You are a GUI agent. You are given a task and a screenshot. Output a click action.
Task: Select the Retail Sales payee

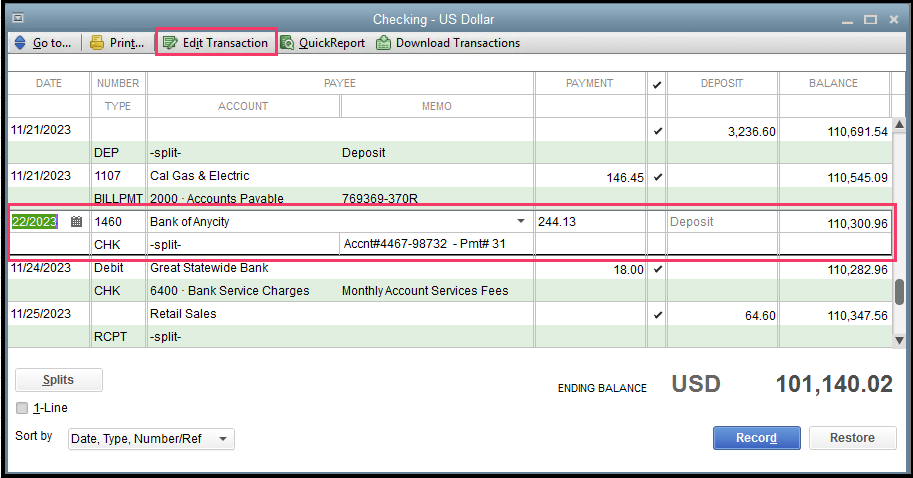click(183, 314)
